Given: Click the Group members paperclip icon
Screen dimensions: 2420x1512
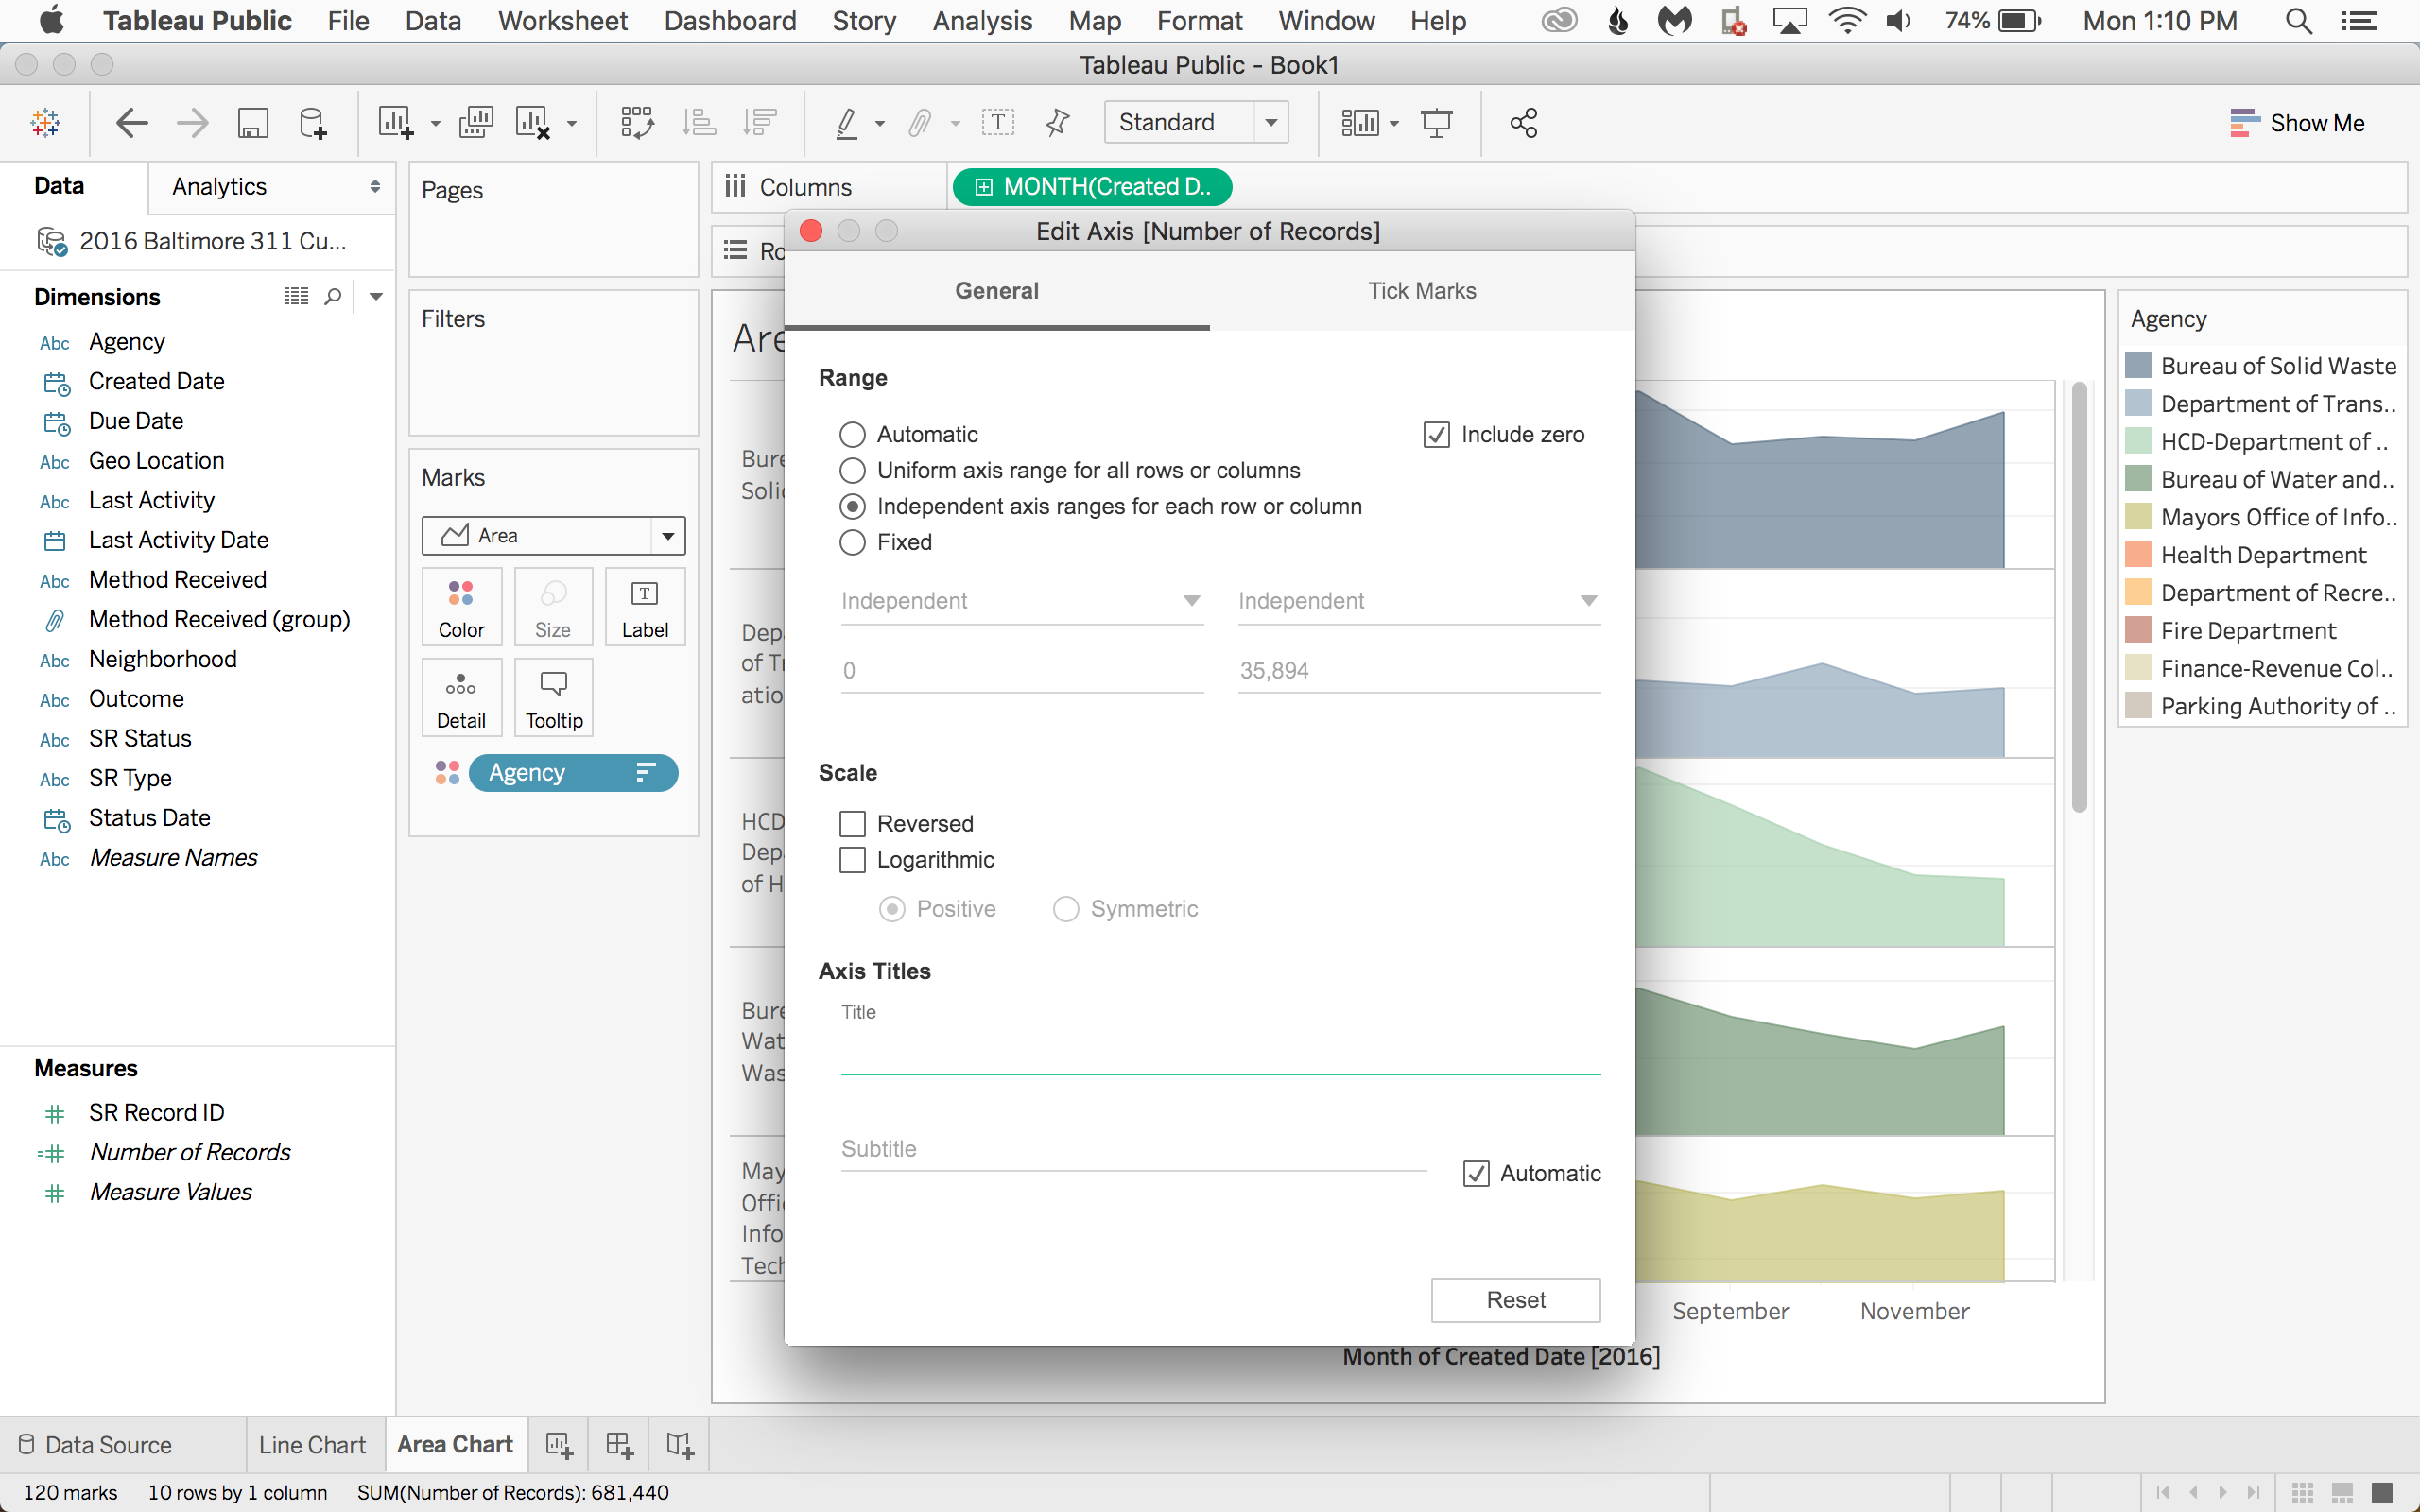Looking at the screenshot, I should click(x=919, y=123).
